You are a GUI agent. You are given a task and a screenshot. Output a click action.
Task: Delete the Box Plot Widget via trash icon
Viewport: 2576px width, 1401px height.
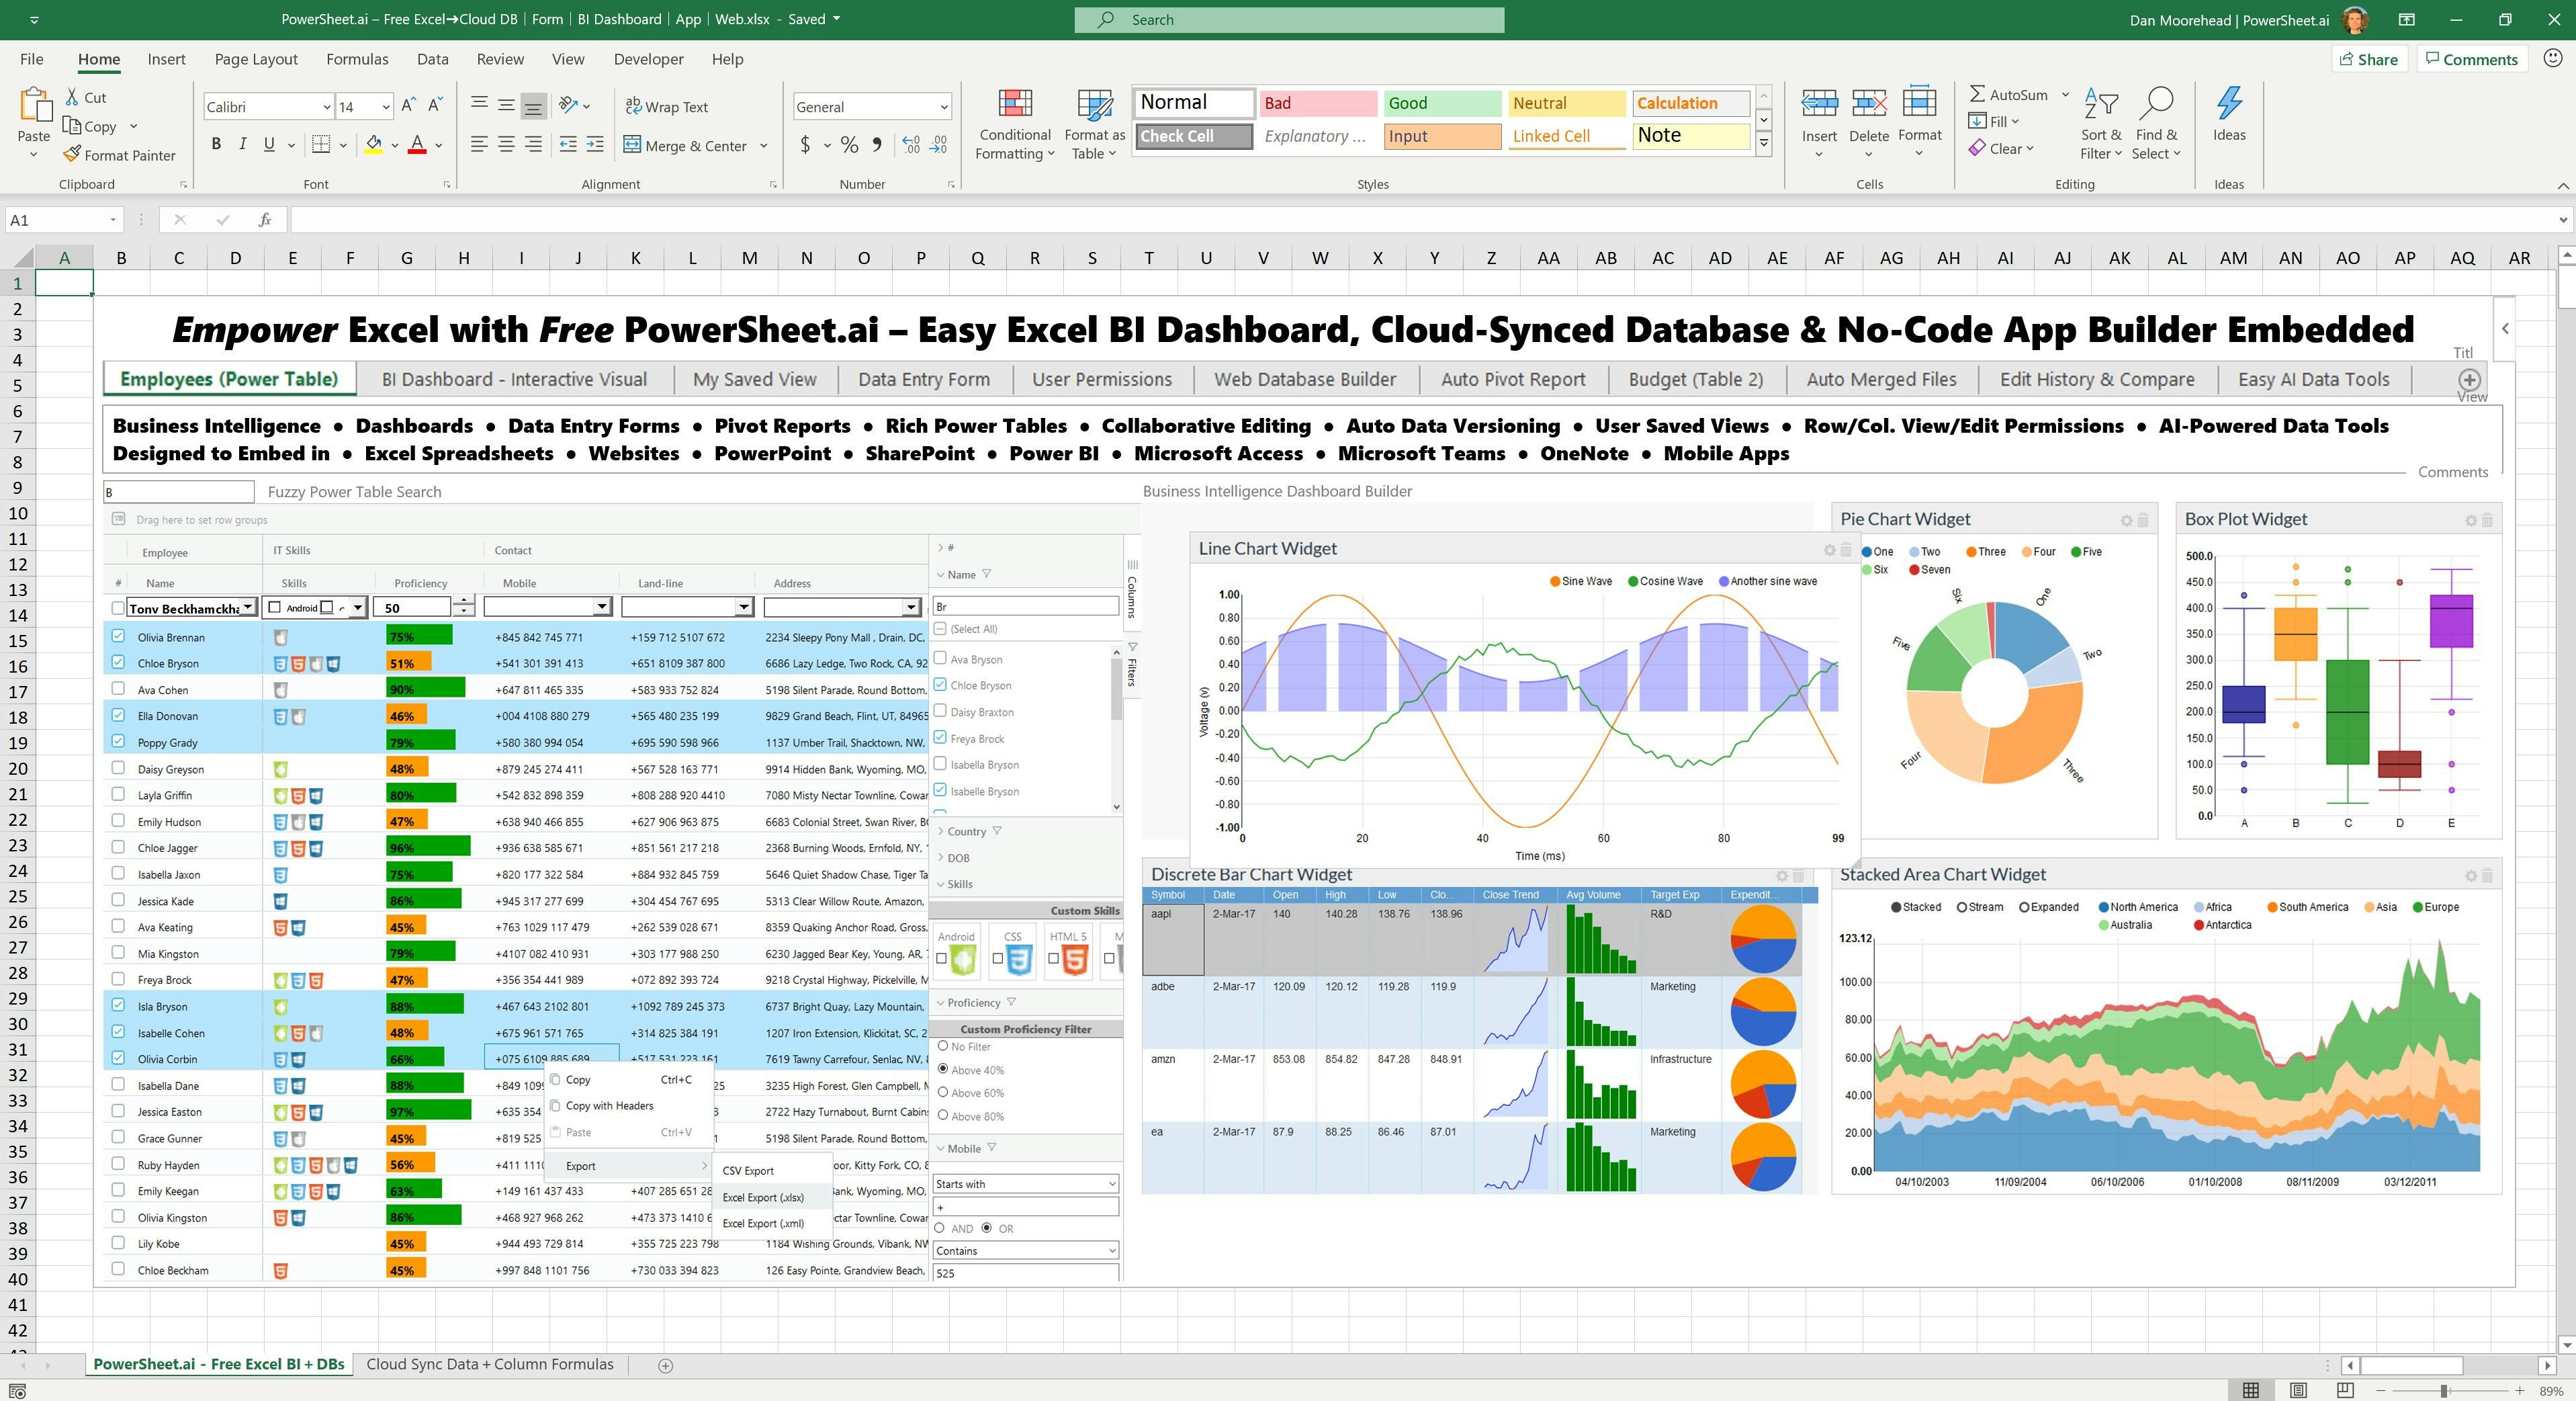point(2487,519)
